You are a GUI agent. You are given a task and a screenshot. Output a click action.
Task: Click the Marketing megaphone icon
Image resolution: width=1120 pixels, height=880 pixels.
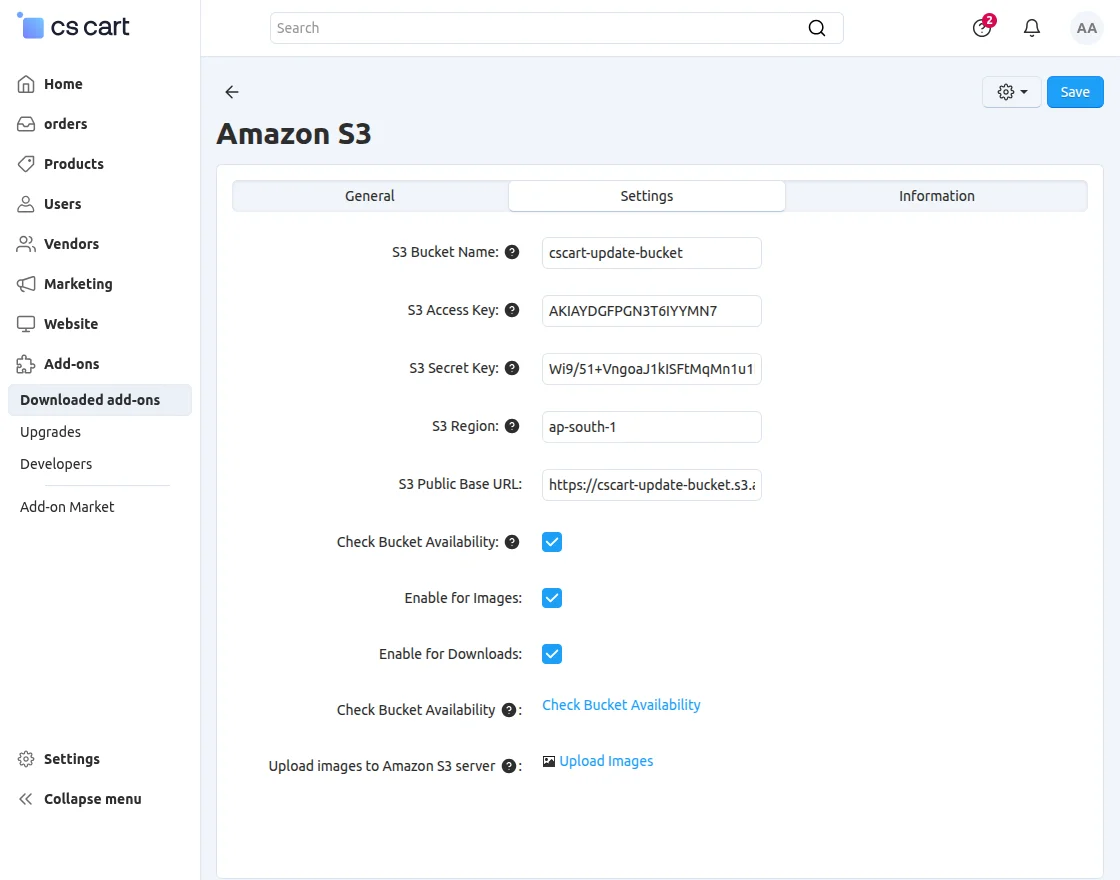point(26,284)
